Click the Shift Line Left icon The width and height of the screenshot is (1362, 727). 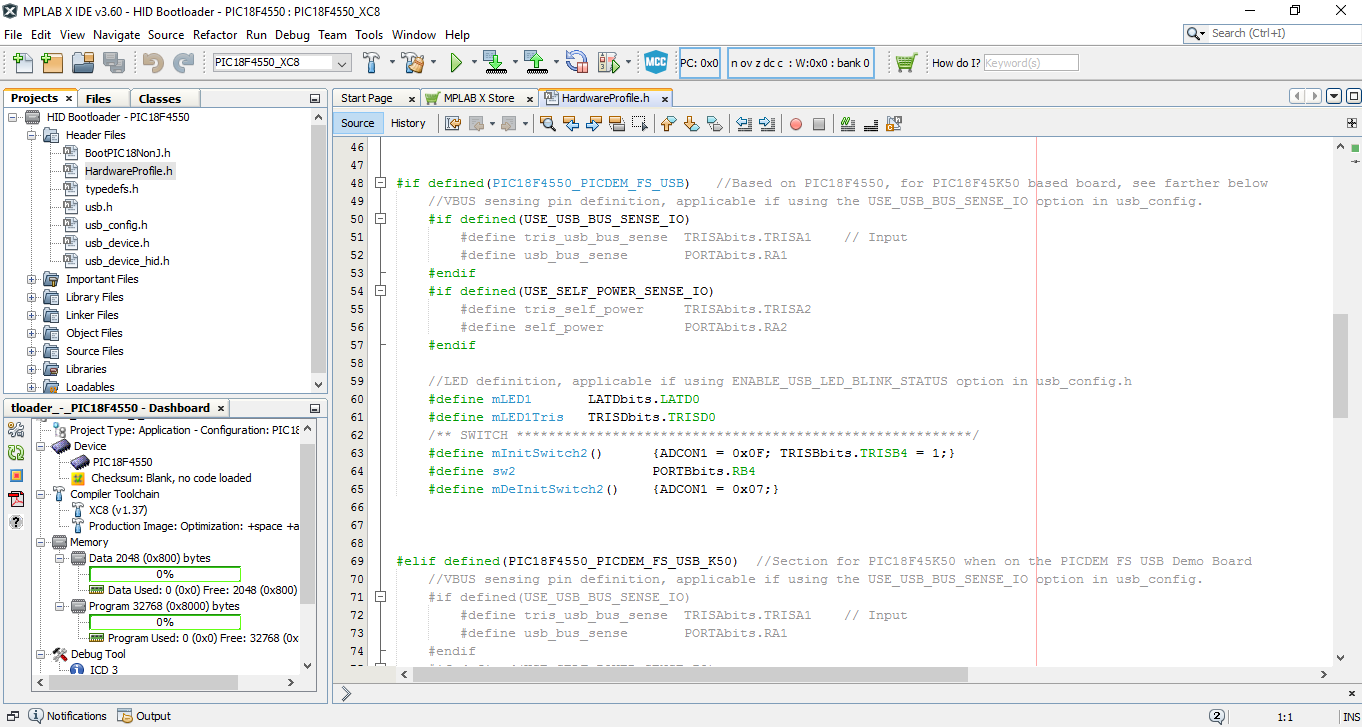click(x=744, y=124)
